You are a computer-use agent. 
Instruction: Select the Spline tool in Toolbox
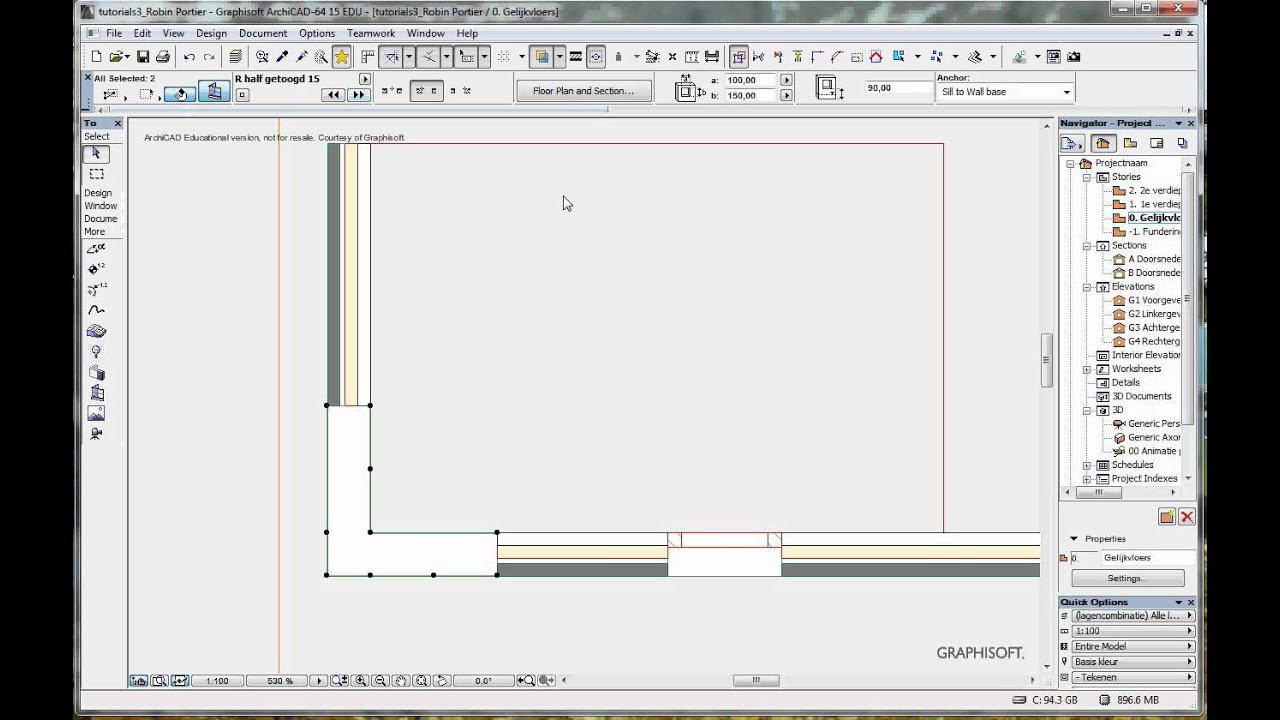point(96,310)
